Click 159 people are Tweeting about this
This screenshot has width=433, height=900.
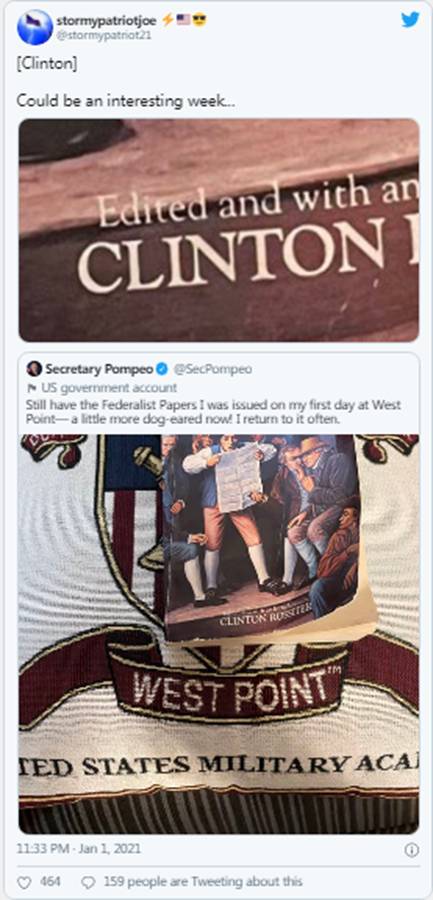tap(203, 882)
